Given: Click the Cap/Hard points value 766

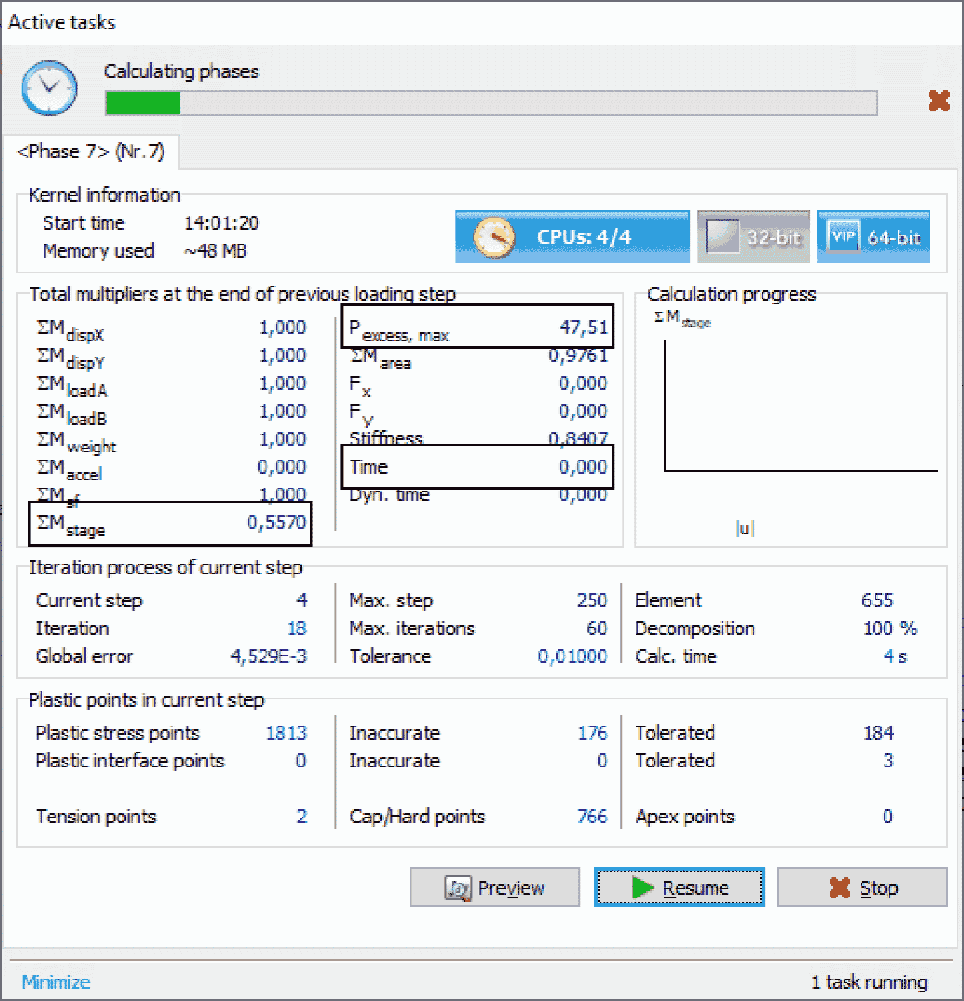Looking at the screenshot, I should [x=592, y=816].
